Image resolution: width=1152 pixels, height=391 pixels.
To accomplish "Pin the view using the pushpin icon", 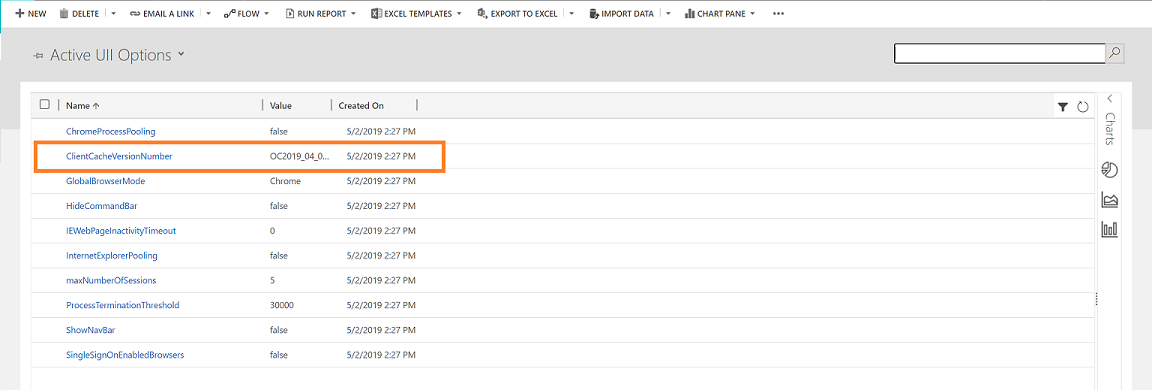I will 38,56.
